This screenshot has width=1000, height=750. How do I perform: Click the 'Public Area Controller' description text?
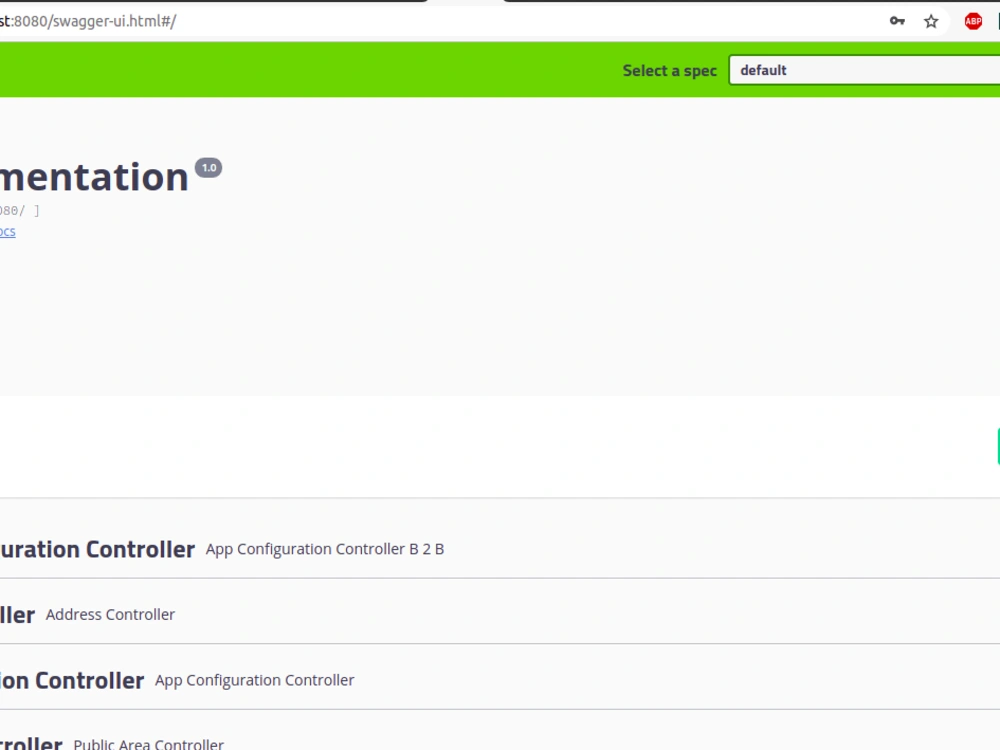(x=147, y=744)
